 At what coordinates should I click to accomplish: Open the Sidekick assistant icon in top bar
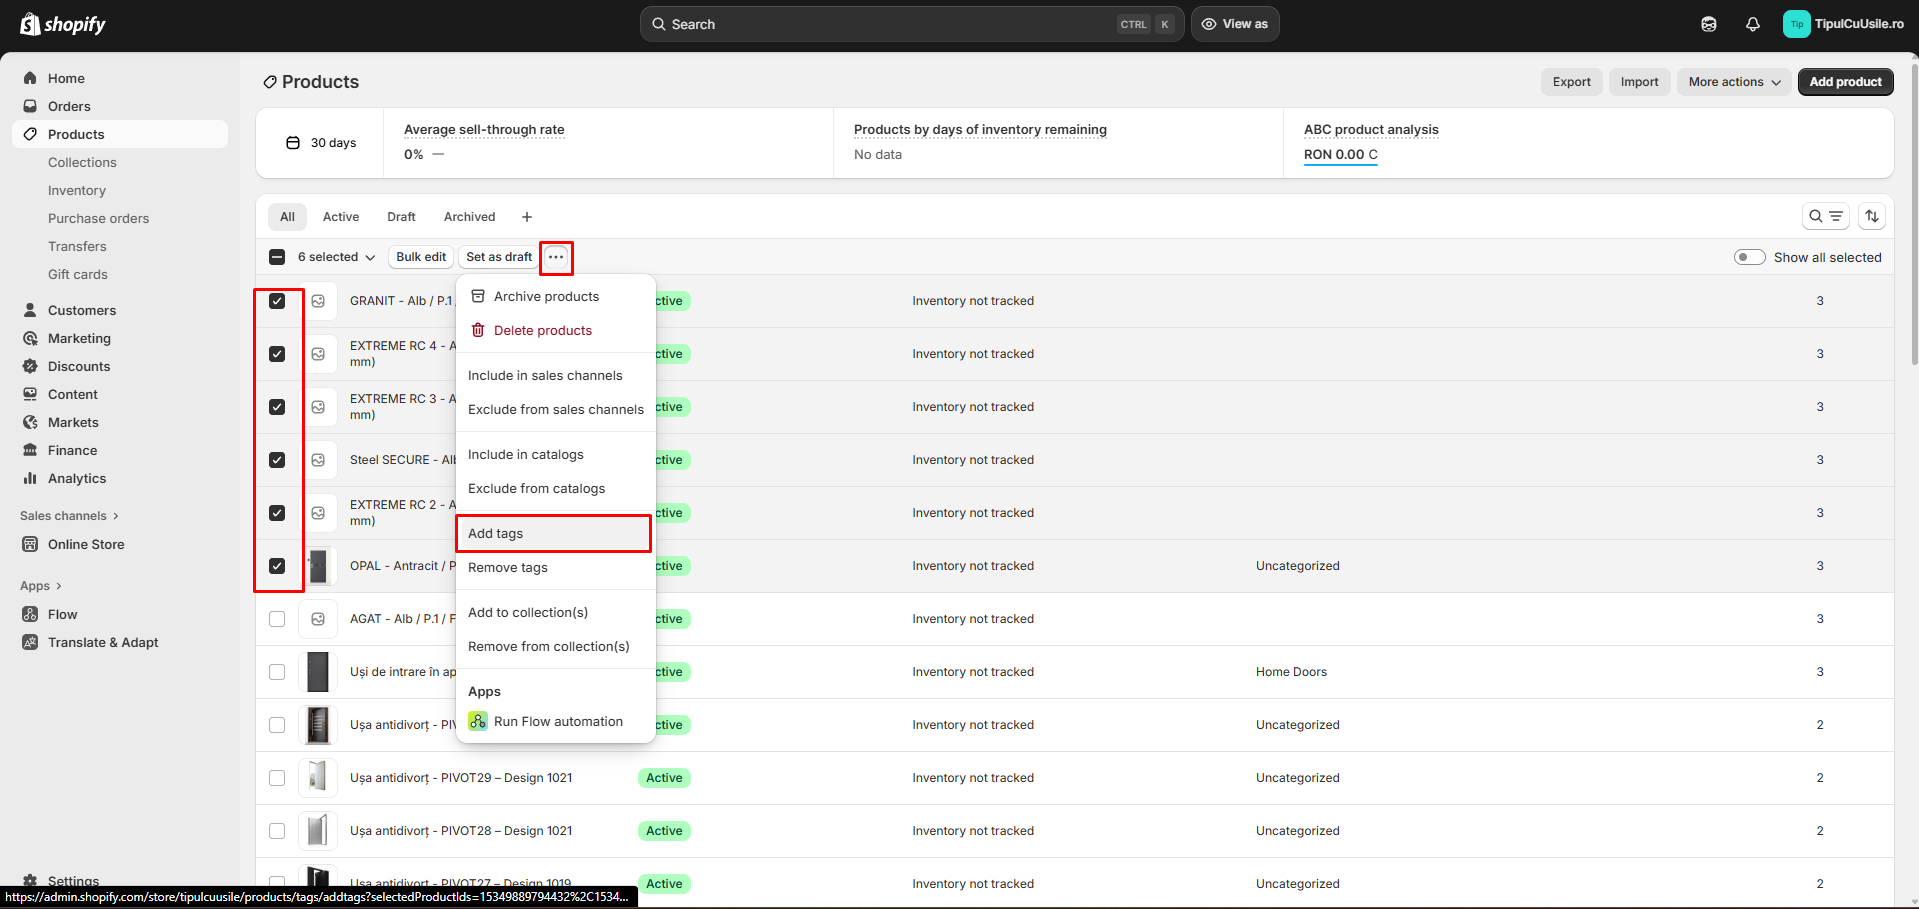(x=1708, y=24)
